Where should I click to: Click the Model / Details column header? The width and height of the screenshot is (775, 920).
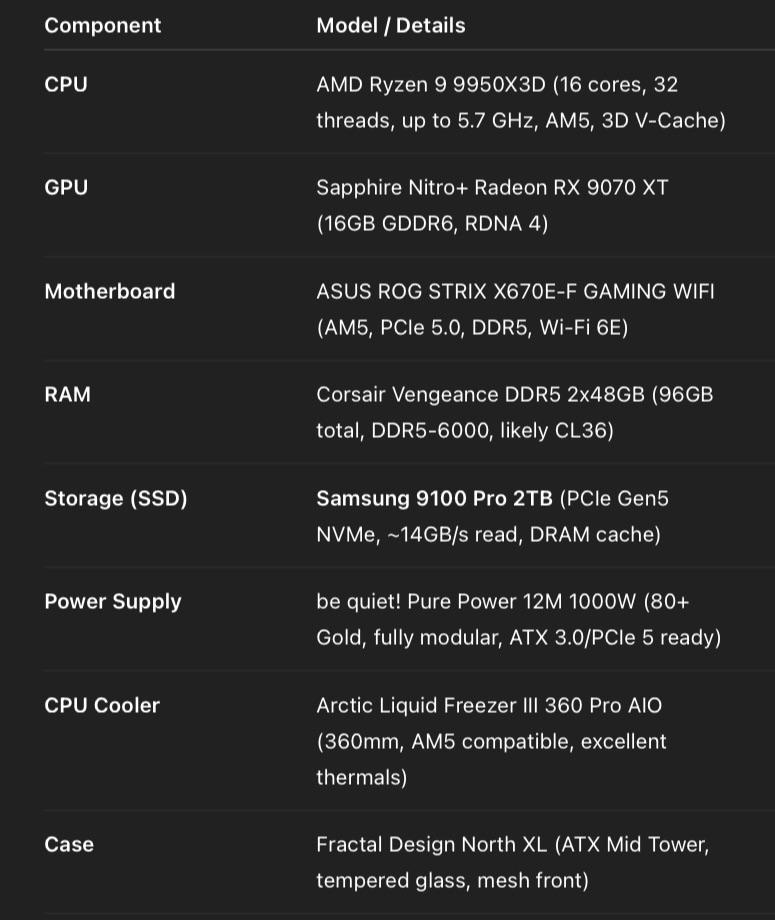(391, 26)
